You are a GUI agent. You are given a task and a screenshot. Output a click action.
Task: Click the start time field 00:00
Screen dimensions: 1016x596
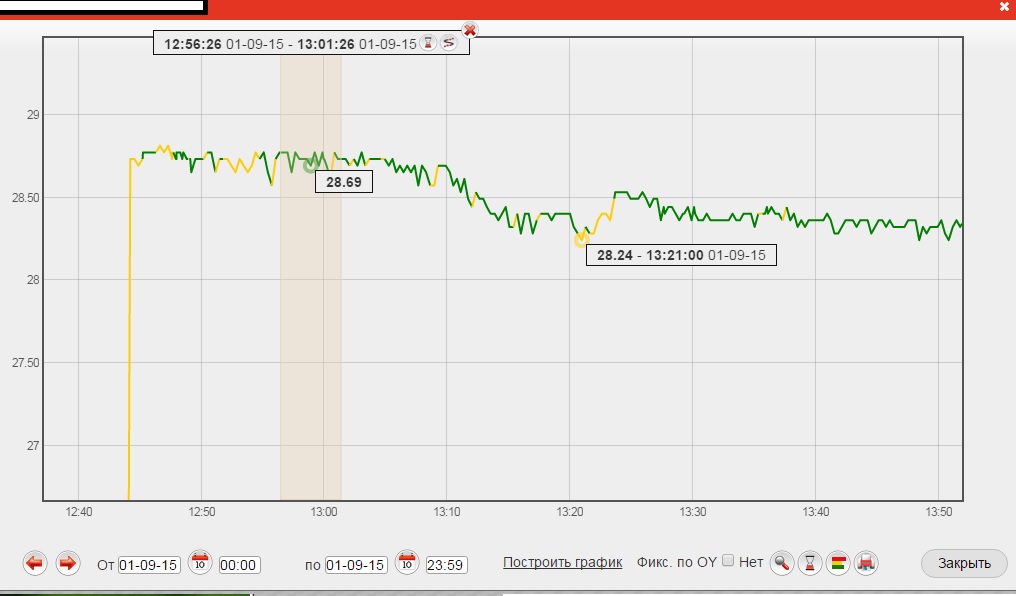239,565
